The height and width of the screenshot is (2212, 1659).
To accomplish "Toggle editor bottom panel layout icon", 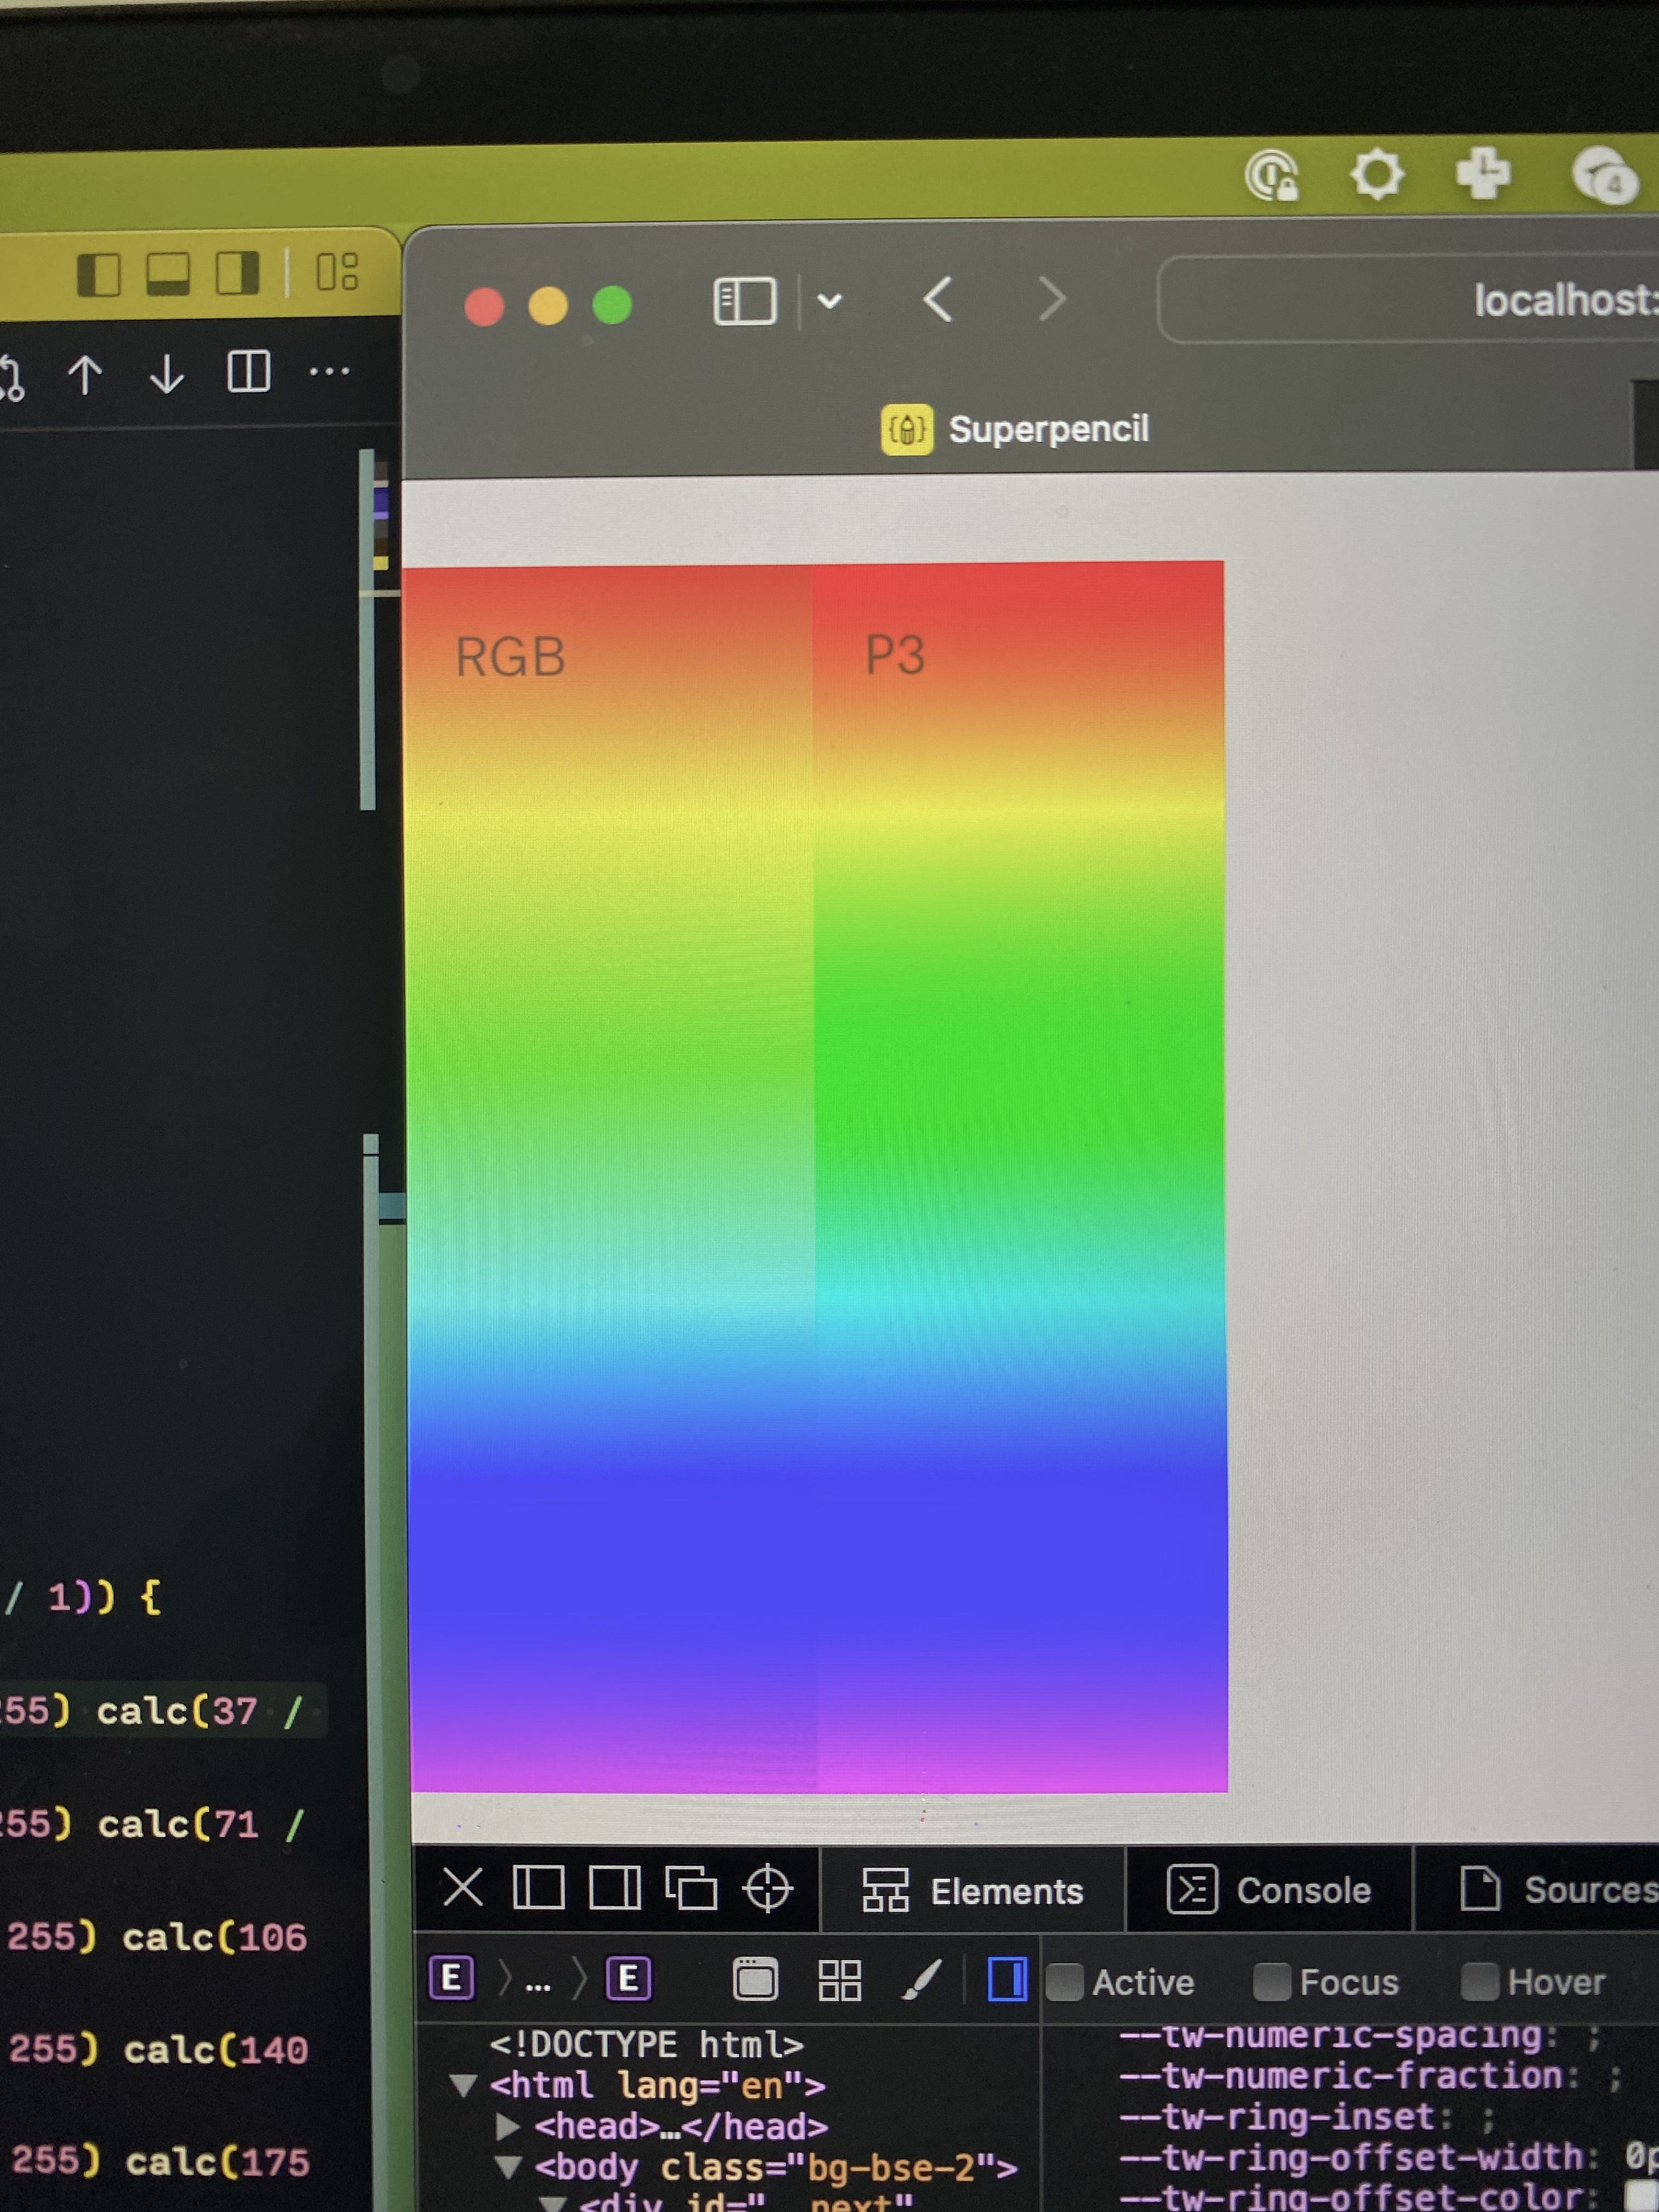I will [168, 273].
